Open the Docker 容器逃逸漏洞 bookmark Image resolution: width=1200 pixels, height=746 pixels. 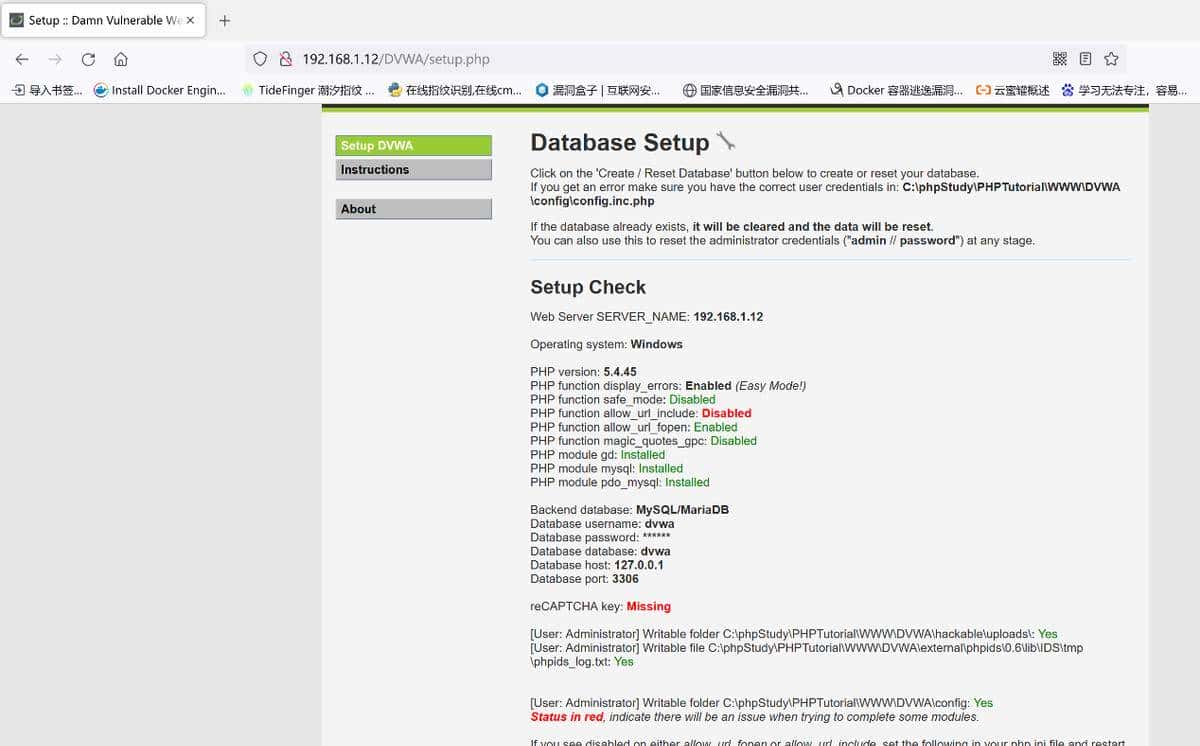[896, 90]
